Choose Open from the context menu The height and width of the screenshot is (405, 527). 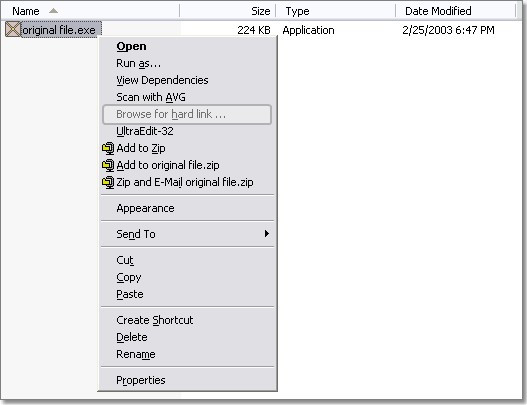pyautogui.click(x=187, y=46)
